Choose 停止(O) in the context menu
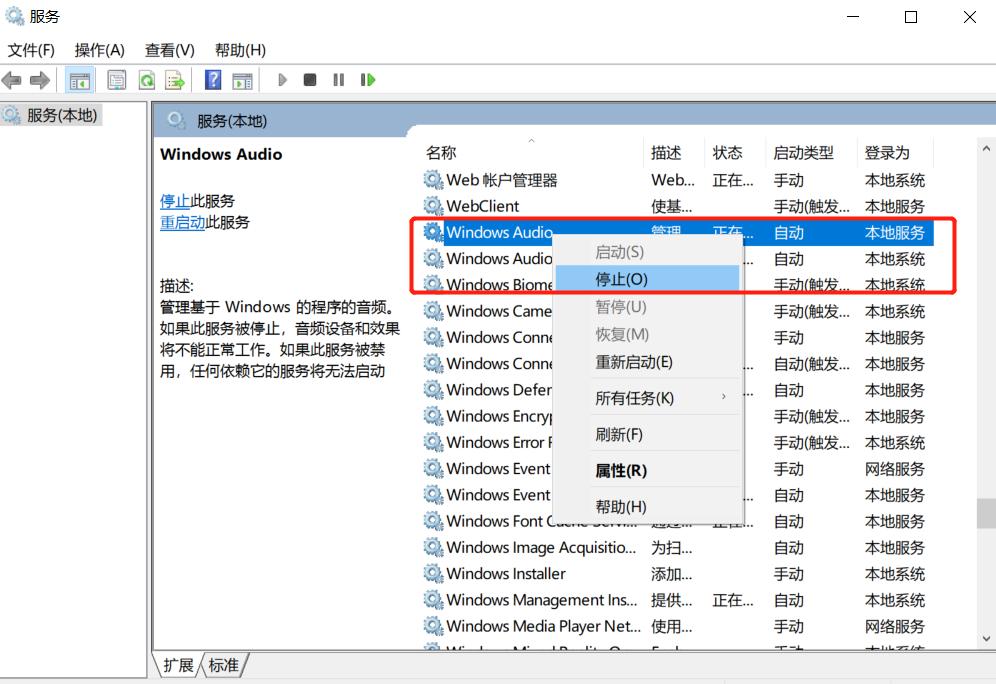Viewport: 996px width, 684px height. point(647,279)
